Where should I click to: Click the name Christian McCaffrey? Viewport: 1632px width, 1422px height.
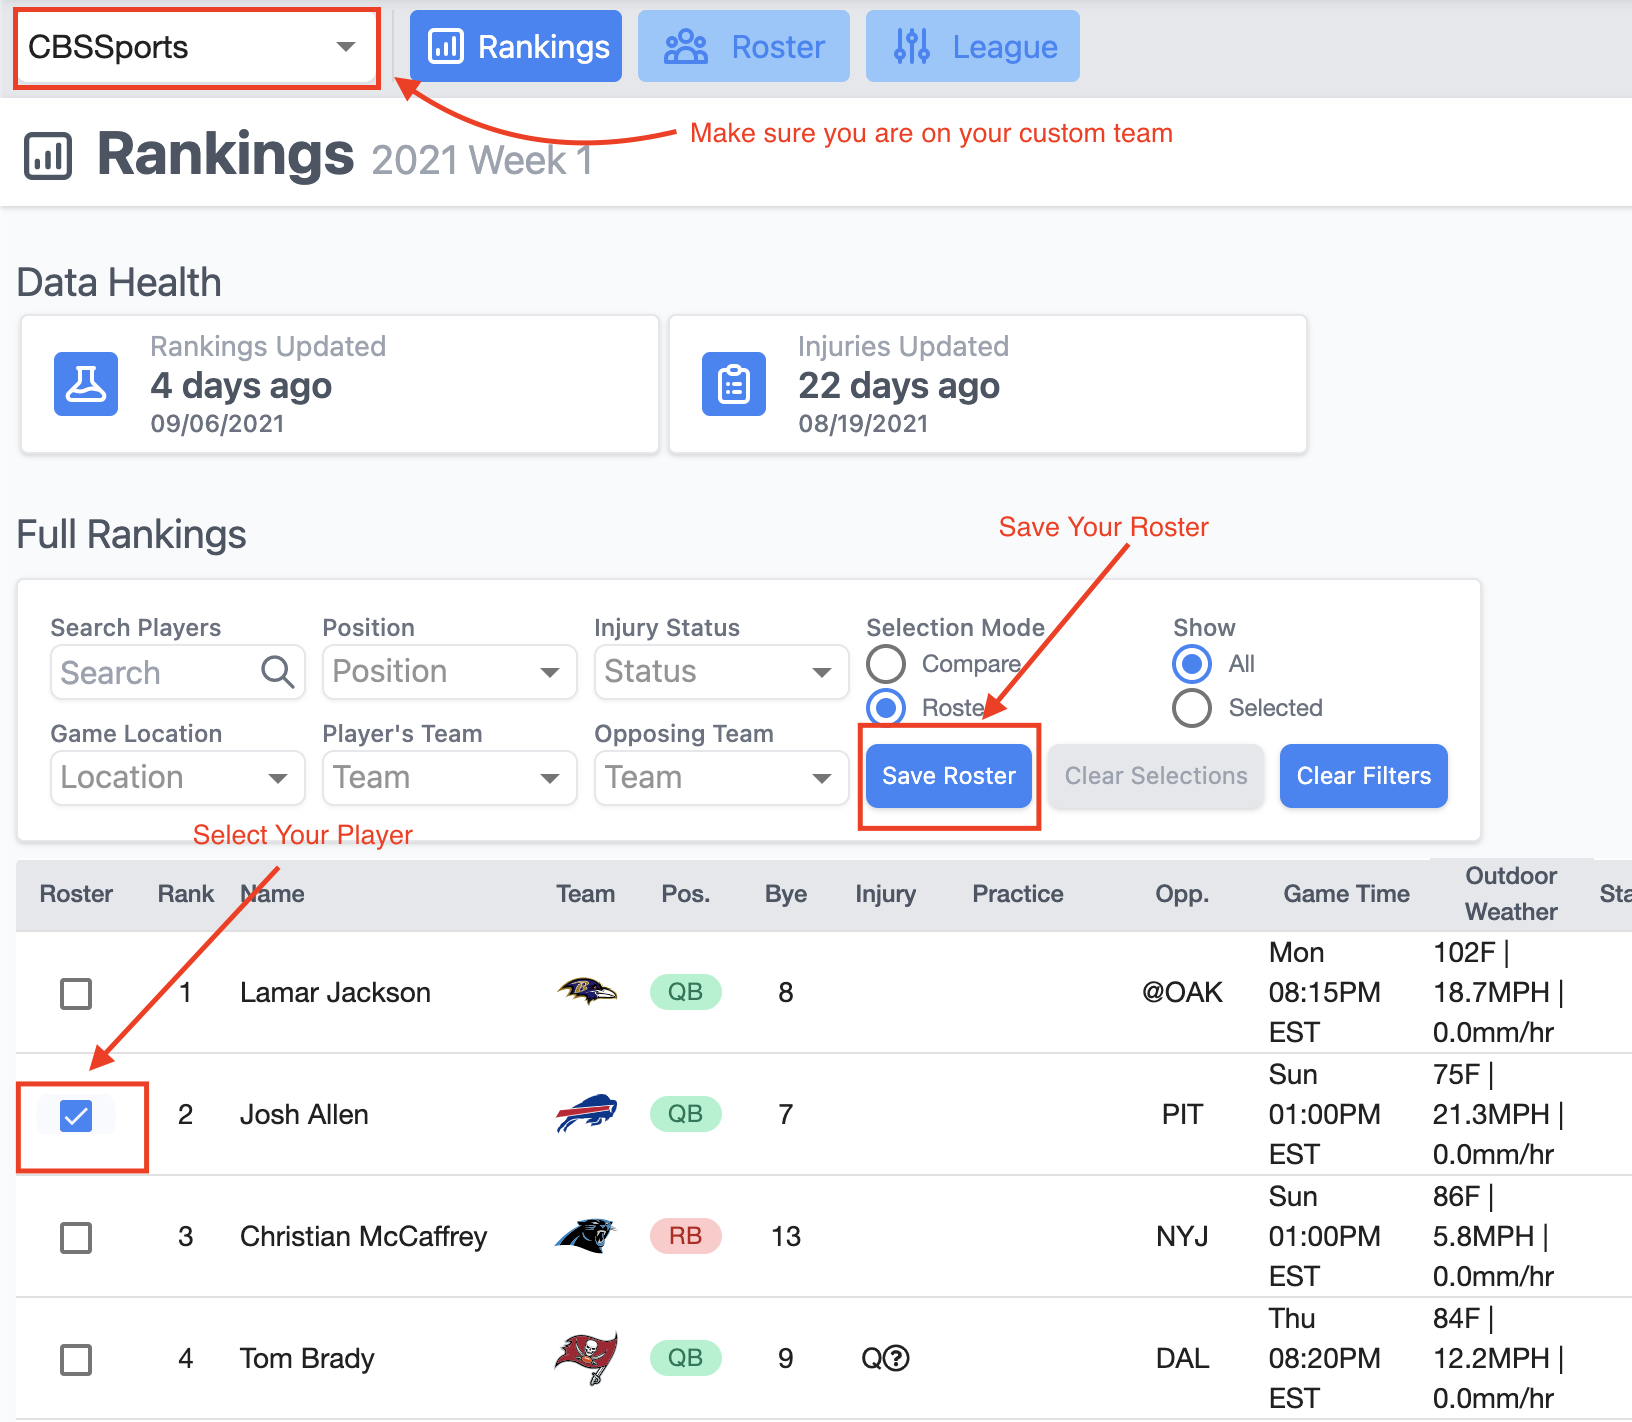[363, 1237]
